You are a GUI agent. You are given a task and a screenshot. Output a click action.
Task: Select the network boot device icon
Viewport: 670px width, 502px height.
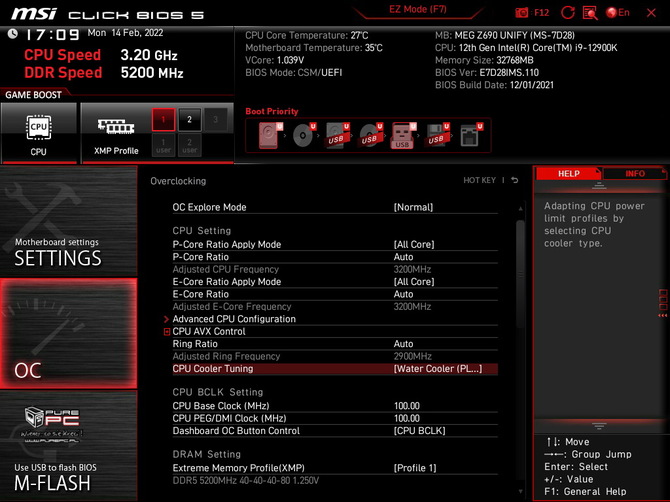[x=471, y=135]
